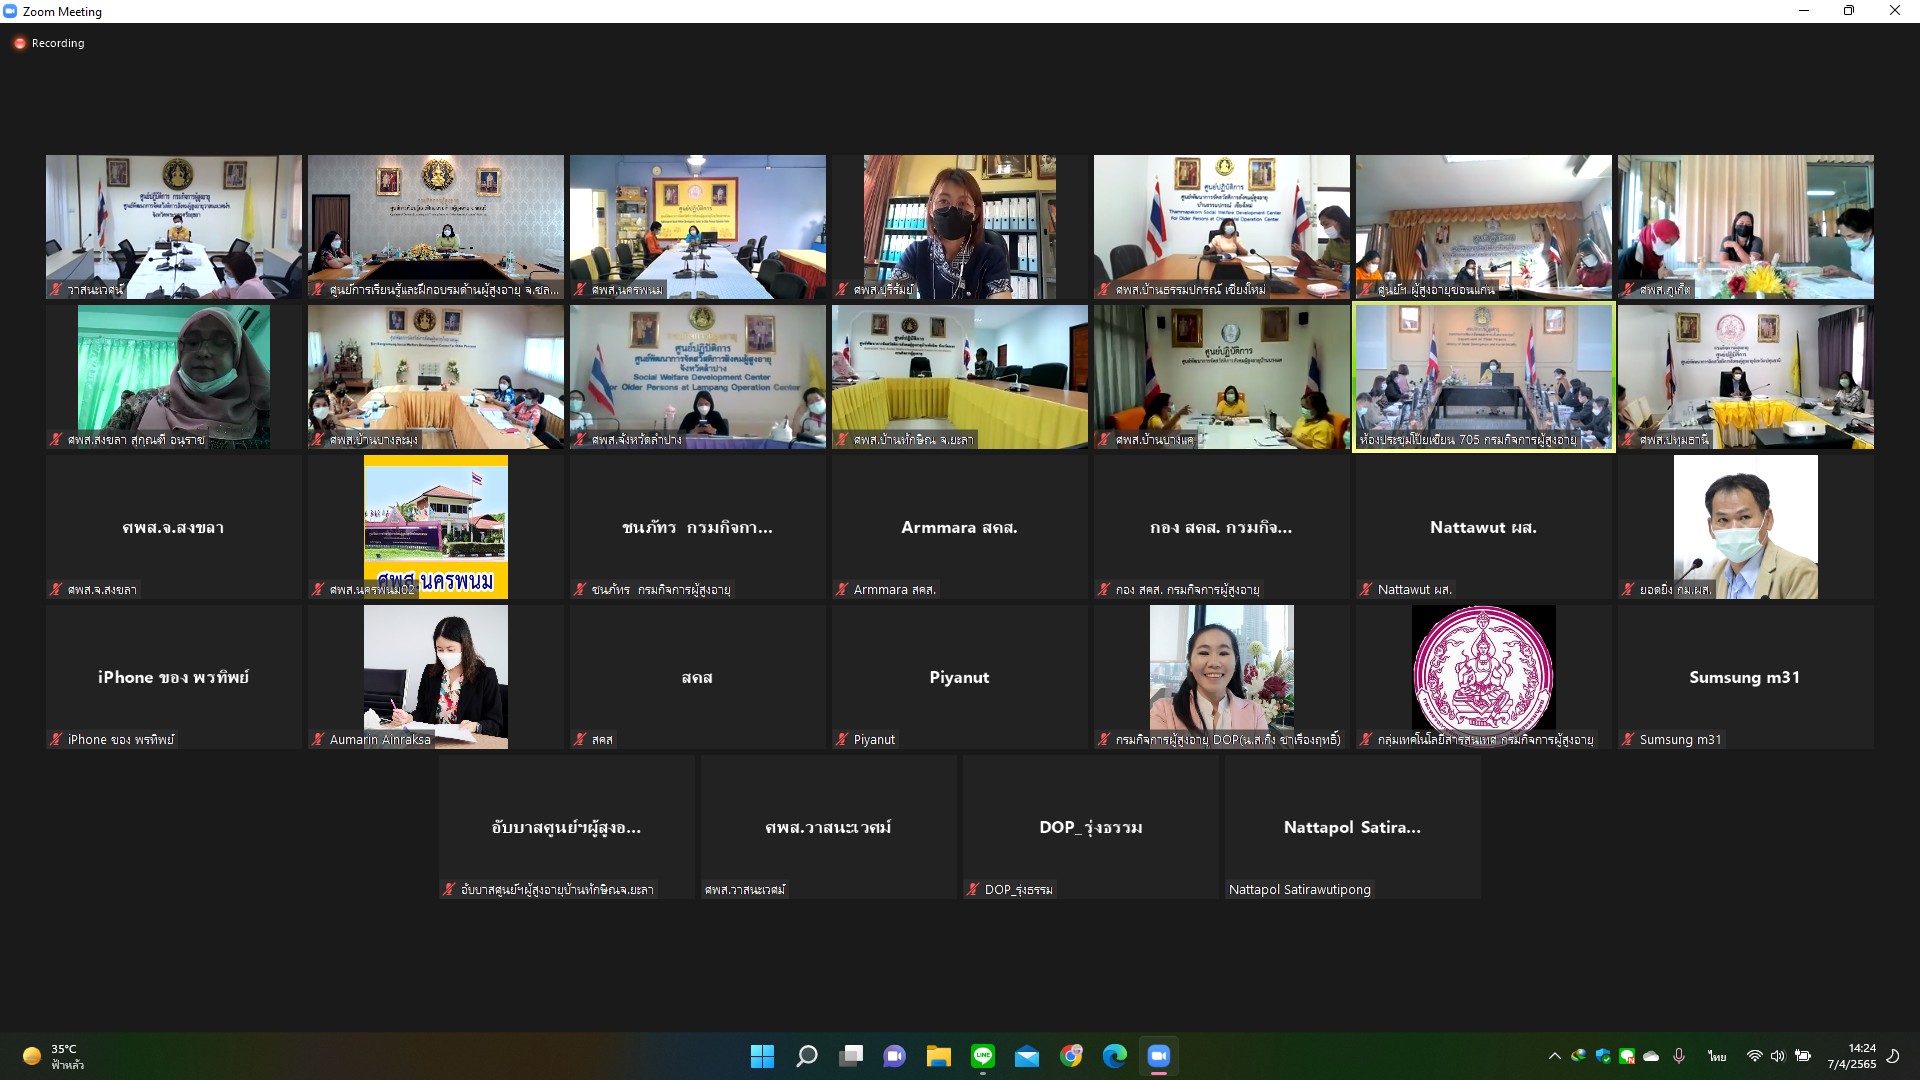1920x1080 pixels.
Task: Launch Google Chrome from taskbar
Action: pos(1071,1056)
